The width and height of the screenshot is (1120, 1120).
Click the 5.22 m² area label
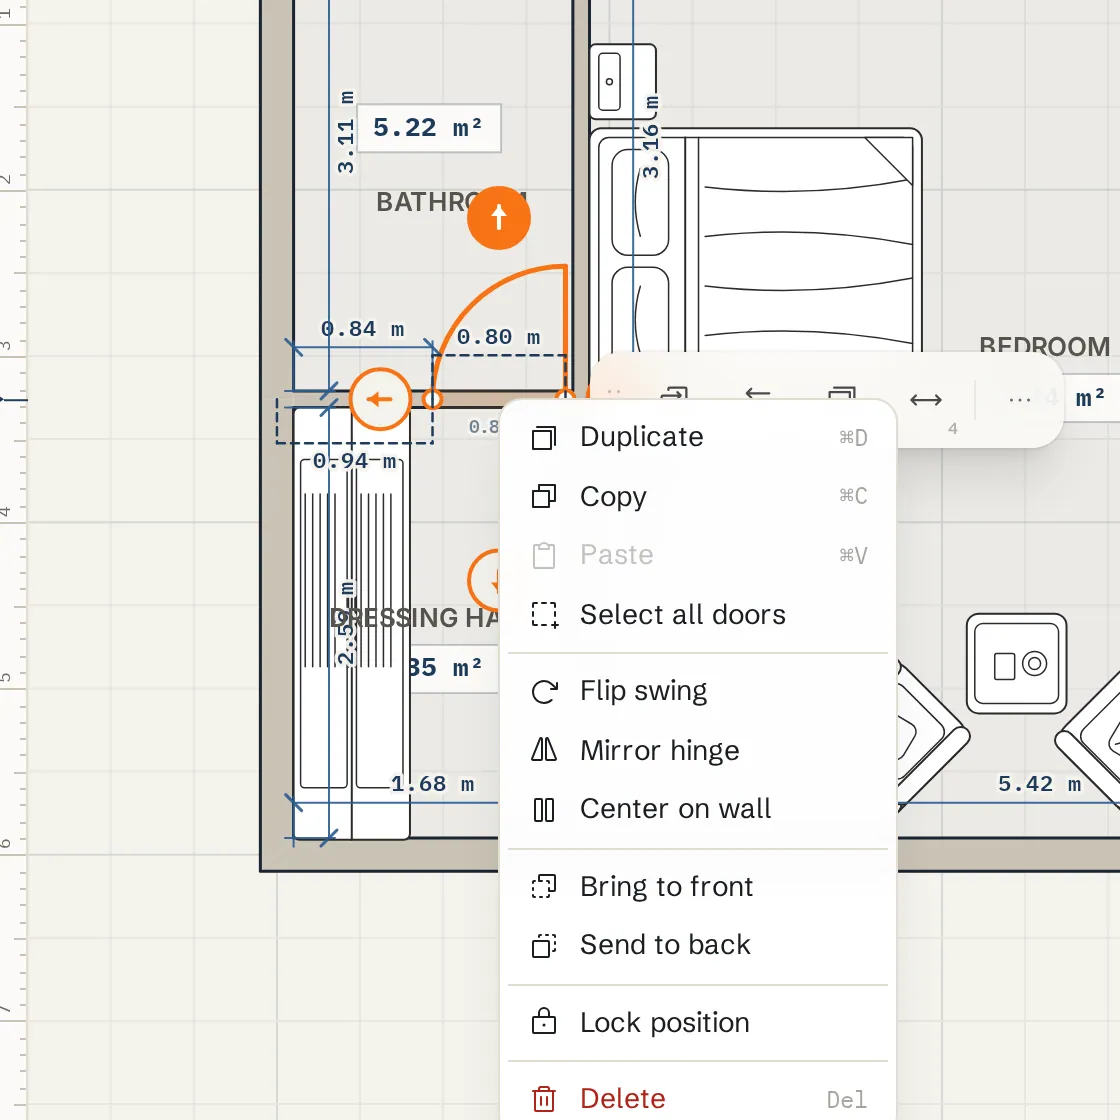(429, 128)
